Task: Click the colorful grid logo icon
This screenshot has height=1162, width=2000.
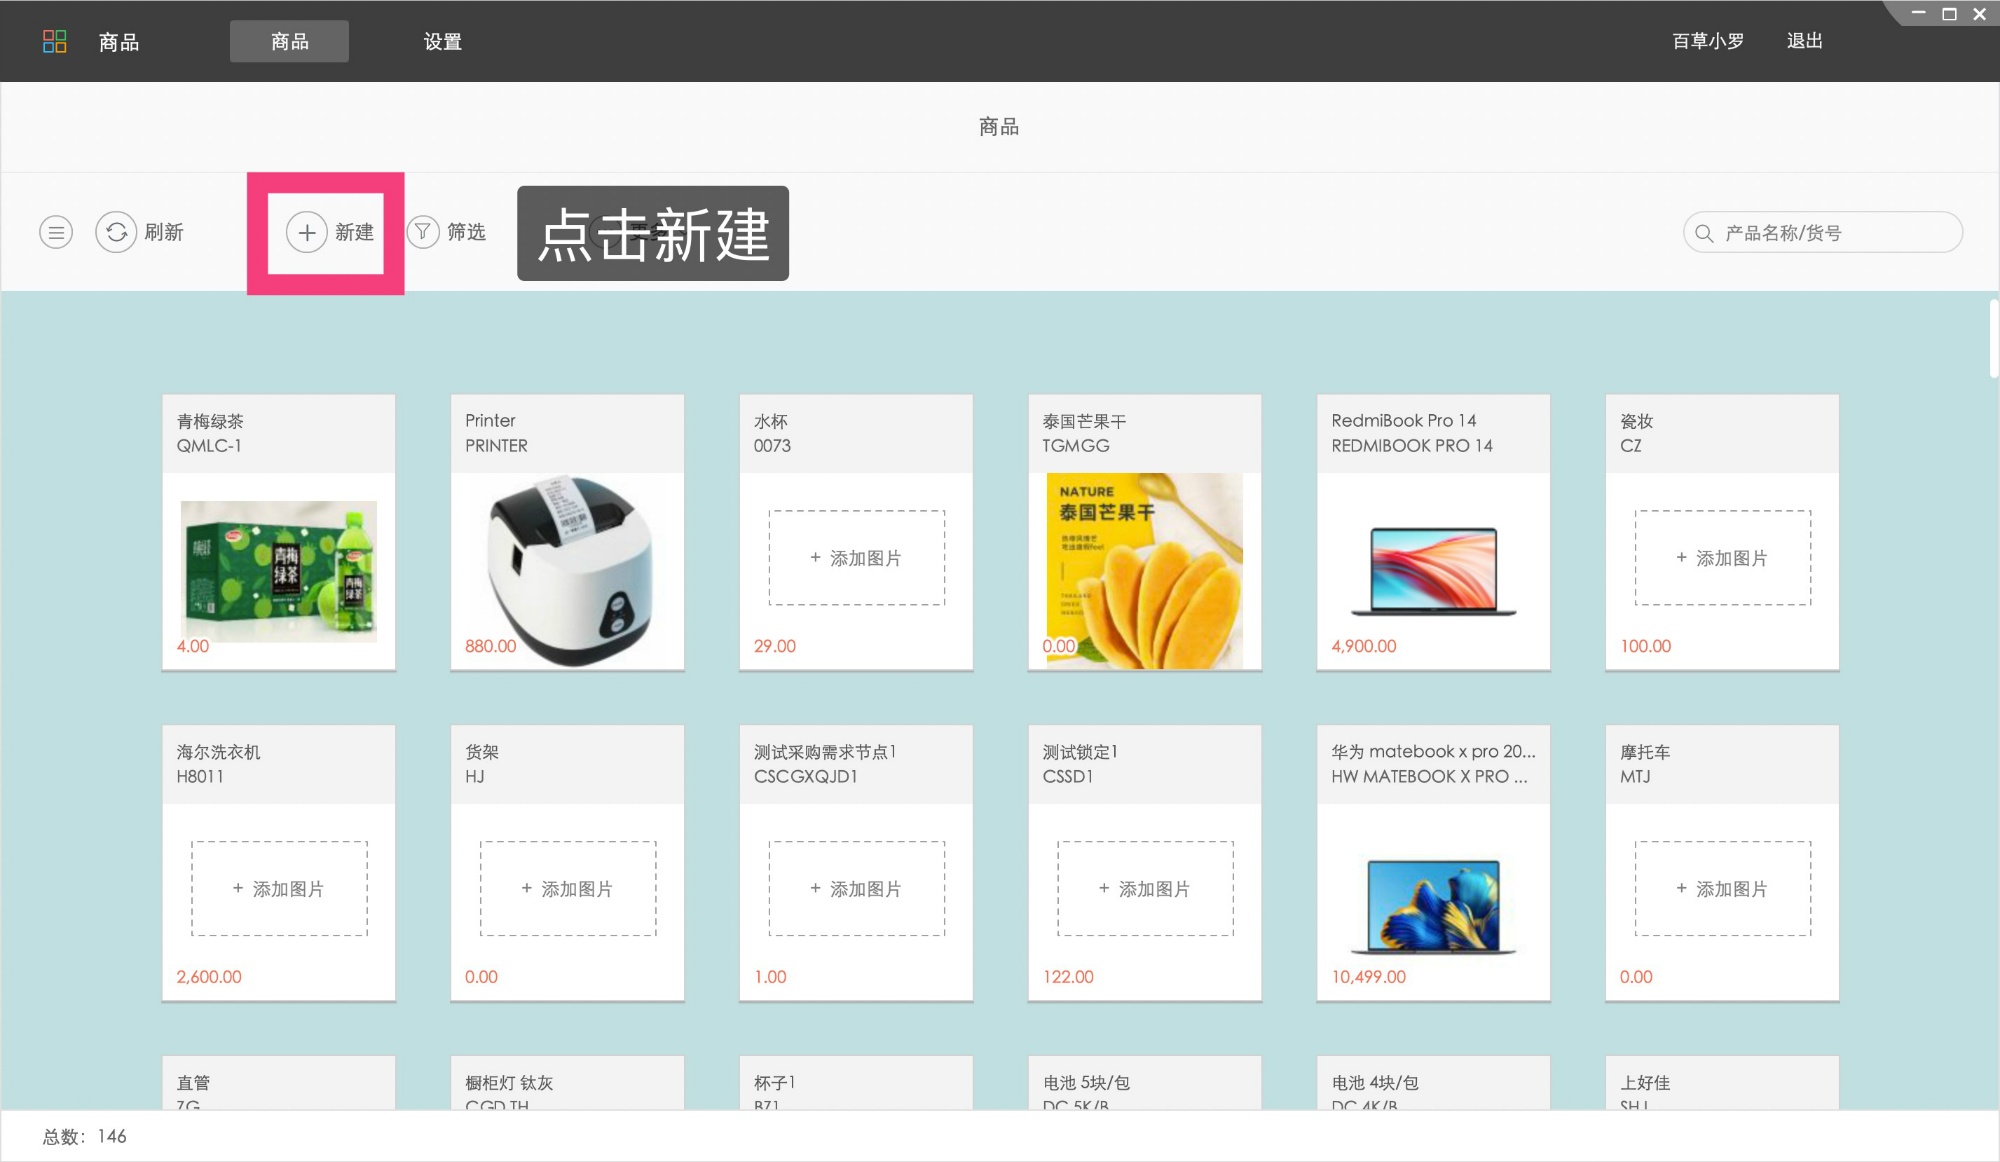Action: [x=56, y=41]
